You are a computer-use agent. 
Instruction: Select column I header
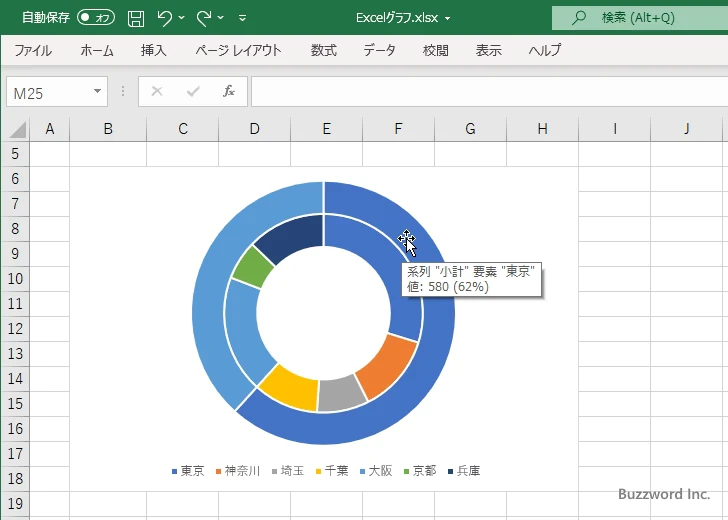(615, 129)
